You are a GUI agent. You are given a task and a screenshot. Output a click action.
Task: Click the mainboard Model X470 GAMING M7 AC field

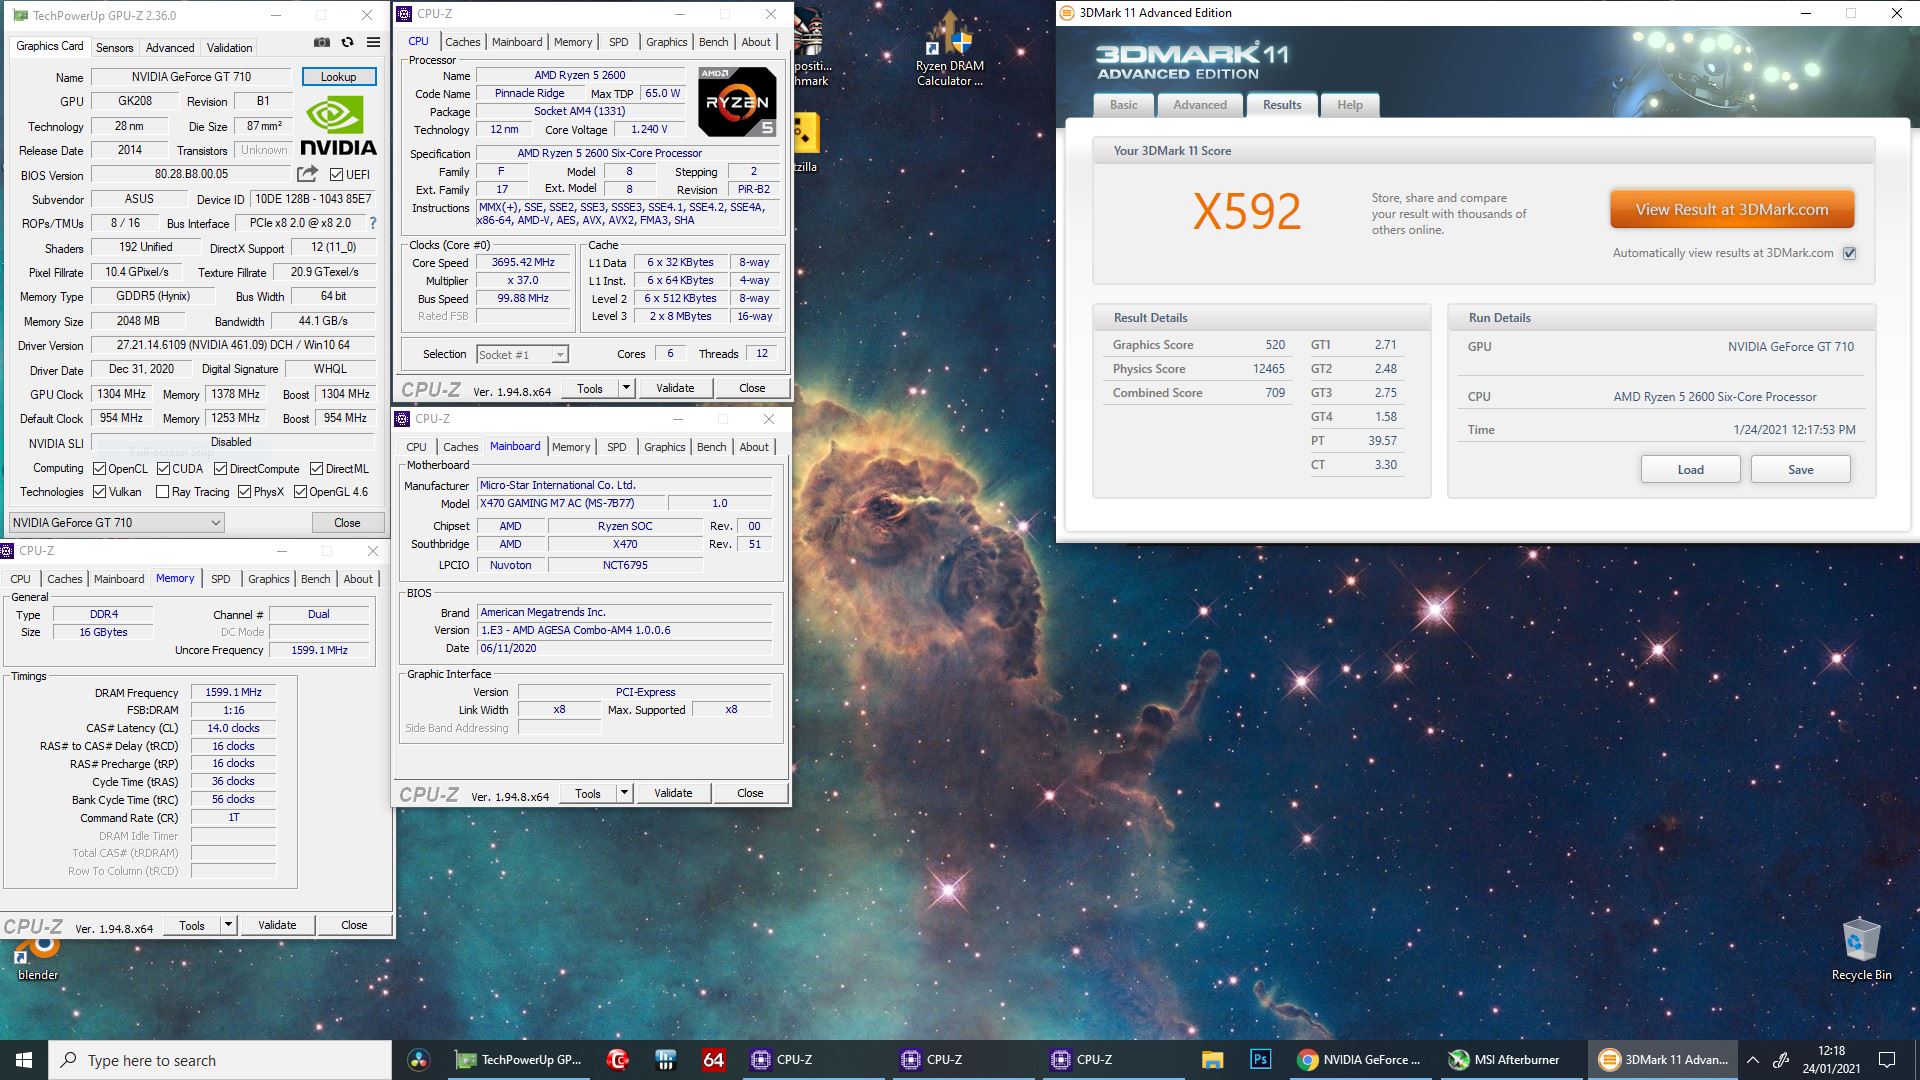[x=570, y=503]
